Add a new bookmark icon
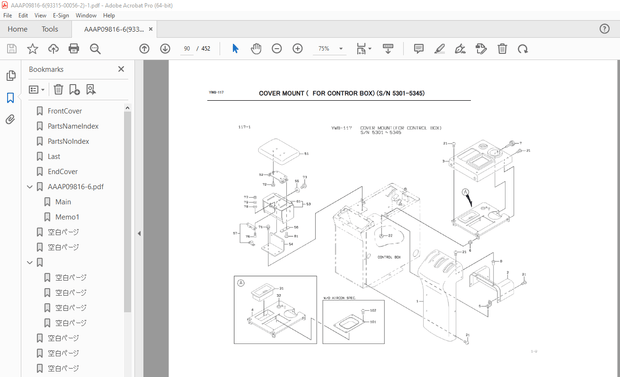Screen dimensions: 620x377 coord(74,90)
